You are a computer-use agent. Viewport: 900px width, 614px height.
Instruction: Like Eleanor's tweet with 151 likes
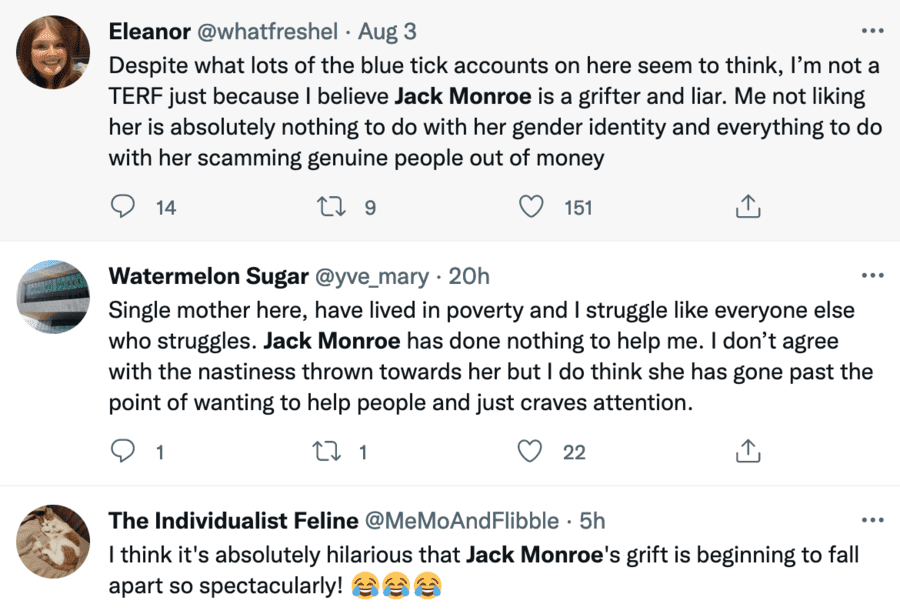click(x=533, y=207)
